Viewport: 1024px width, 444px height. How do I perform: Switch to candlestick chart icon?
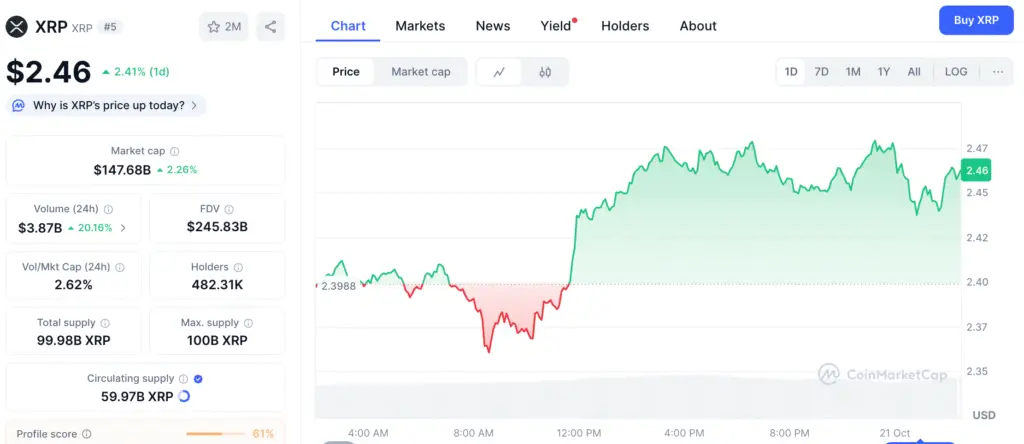(545, 72)
